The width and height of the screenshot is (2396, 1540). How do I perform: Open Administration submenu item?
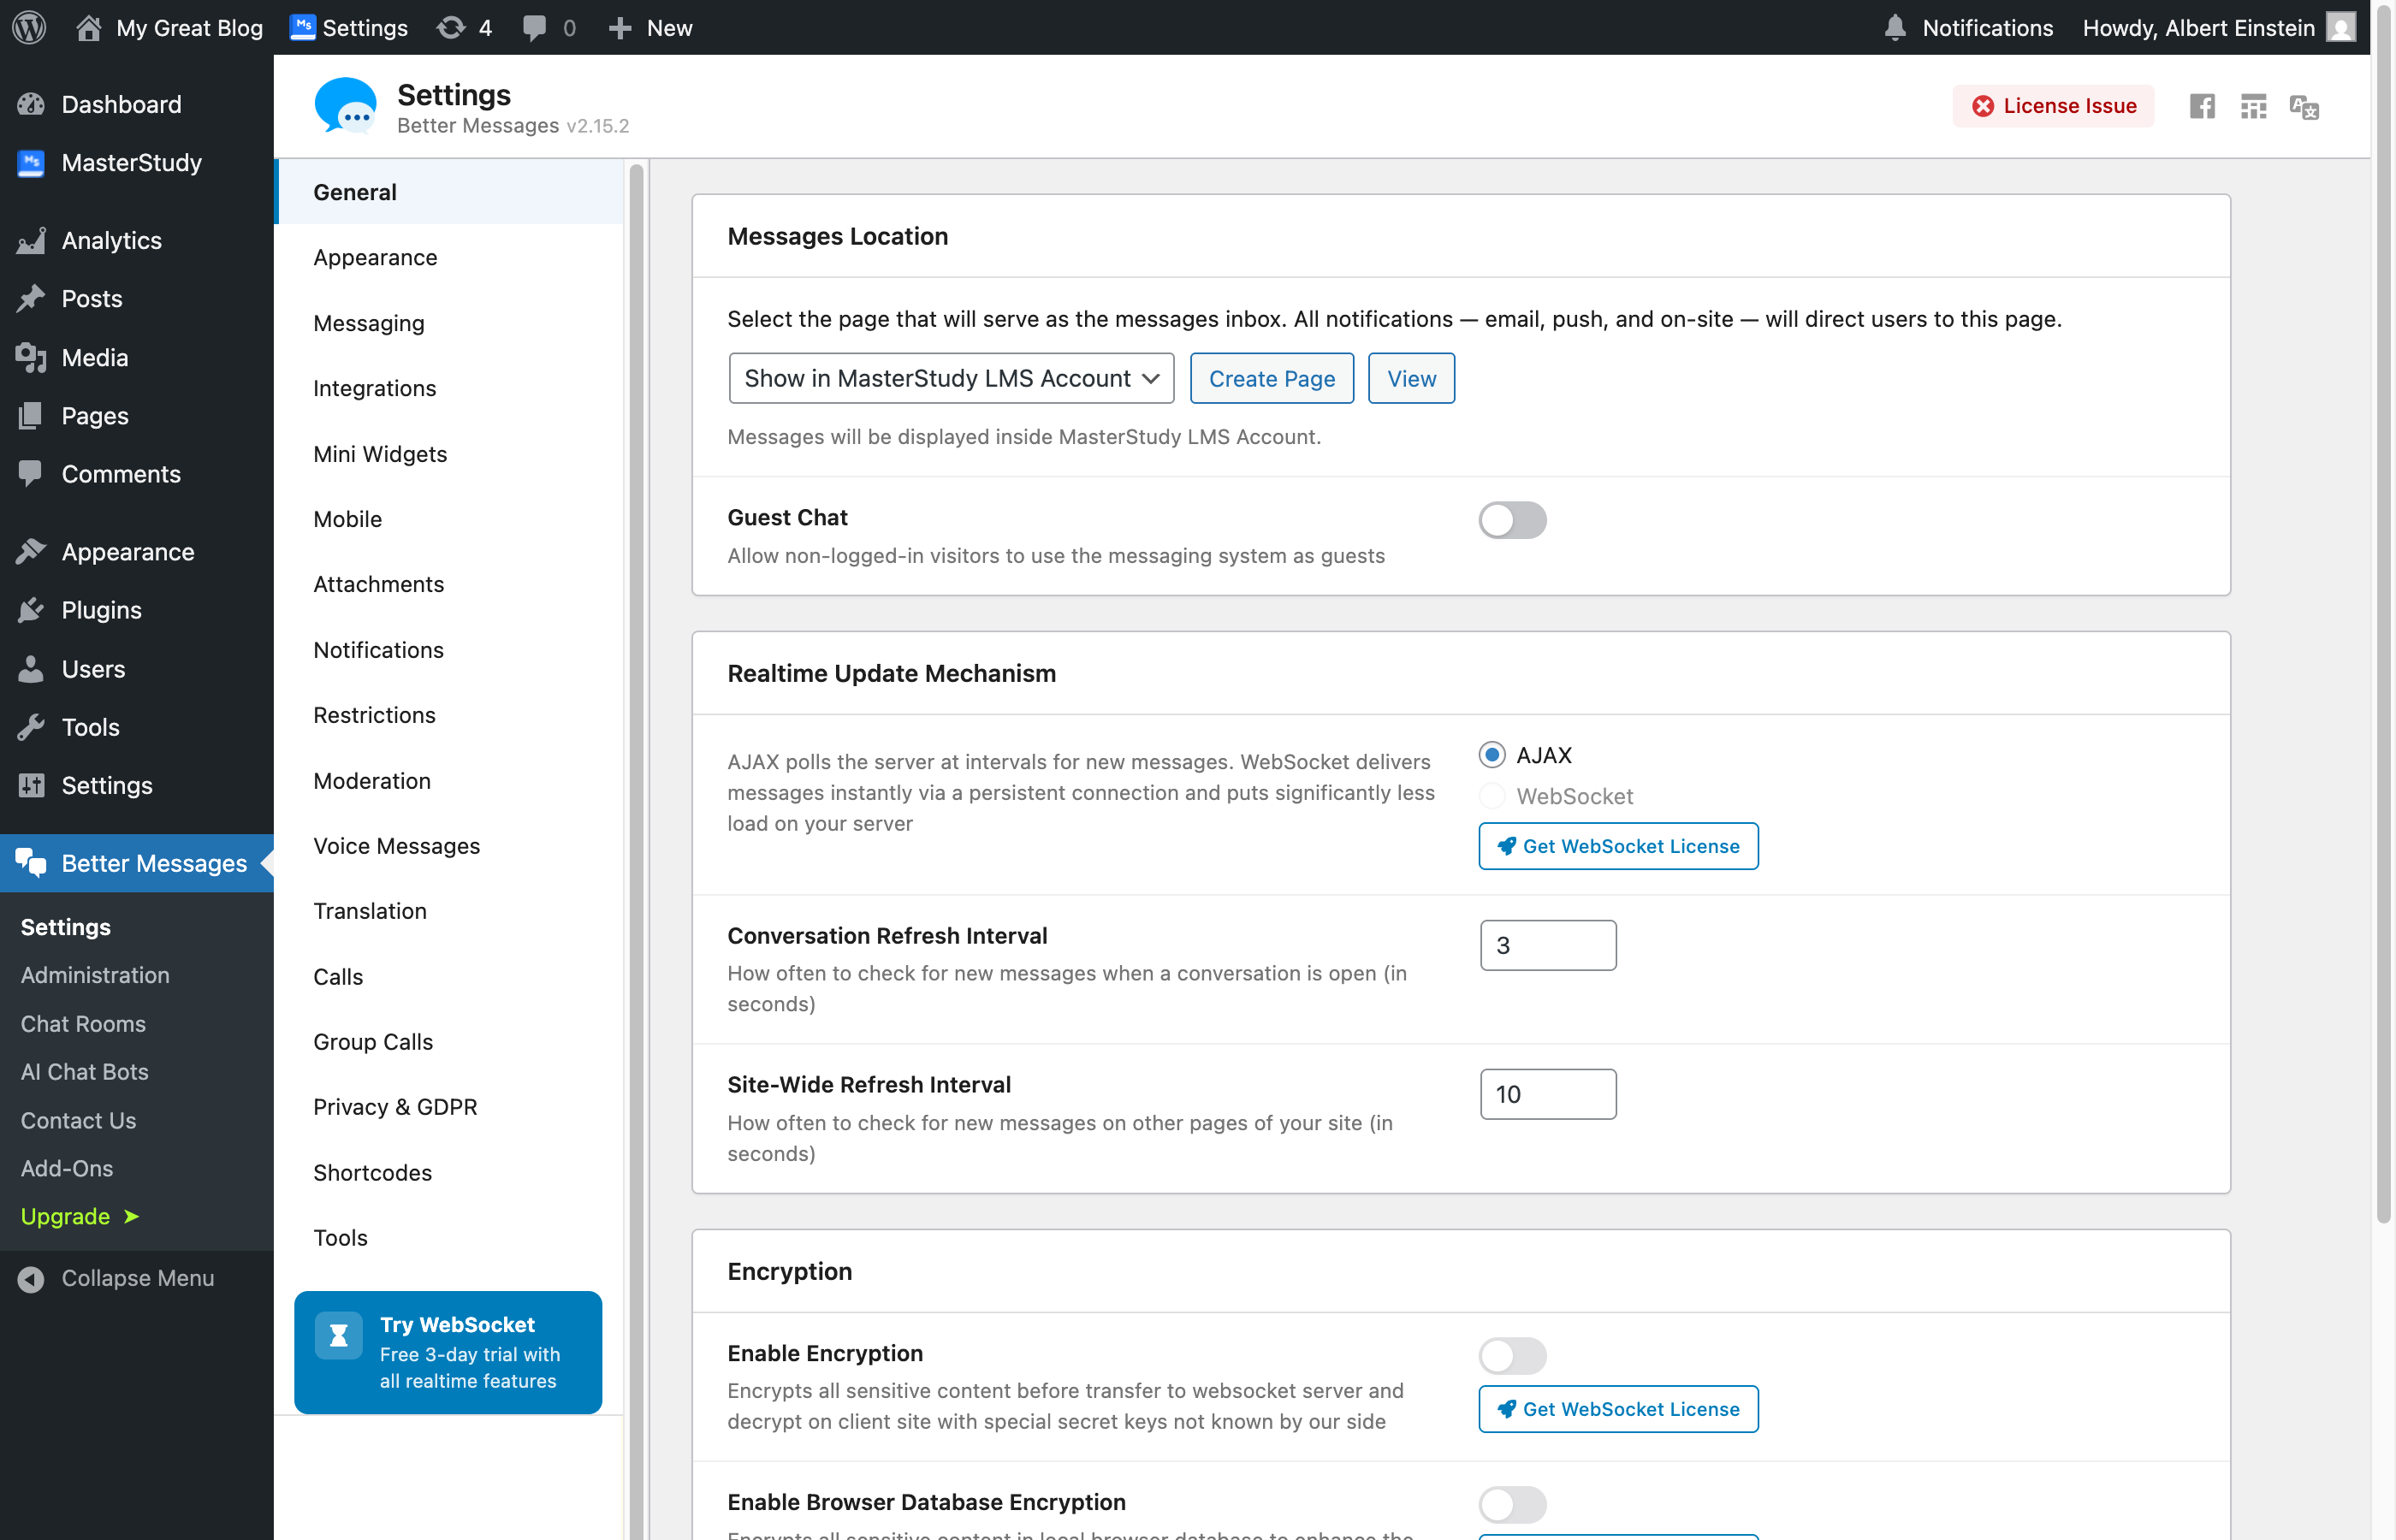click(x=95, y=975)
